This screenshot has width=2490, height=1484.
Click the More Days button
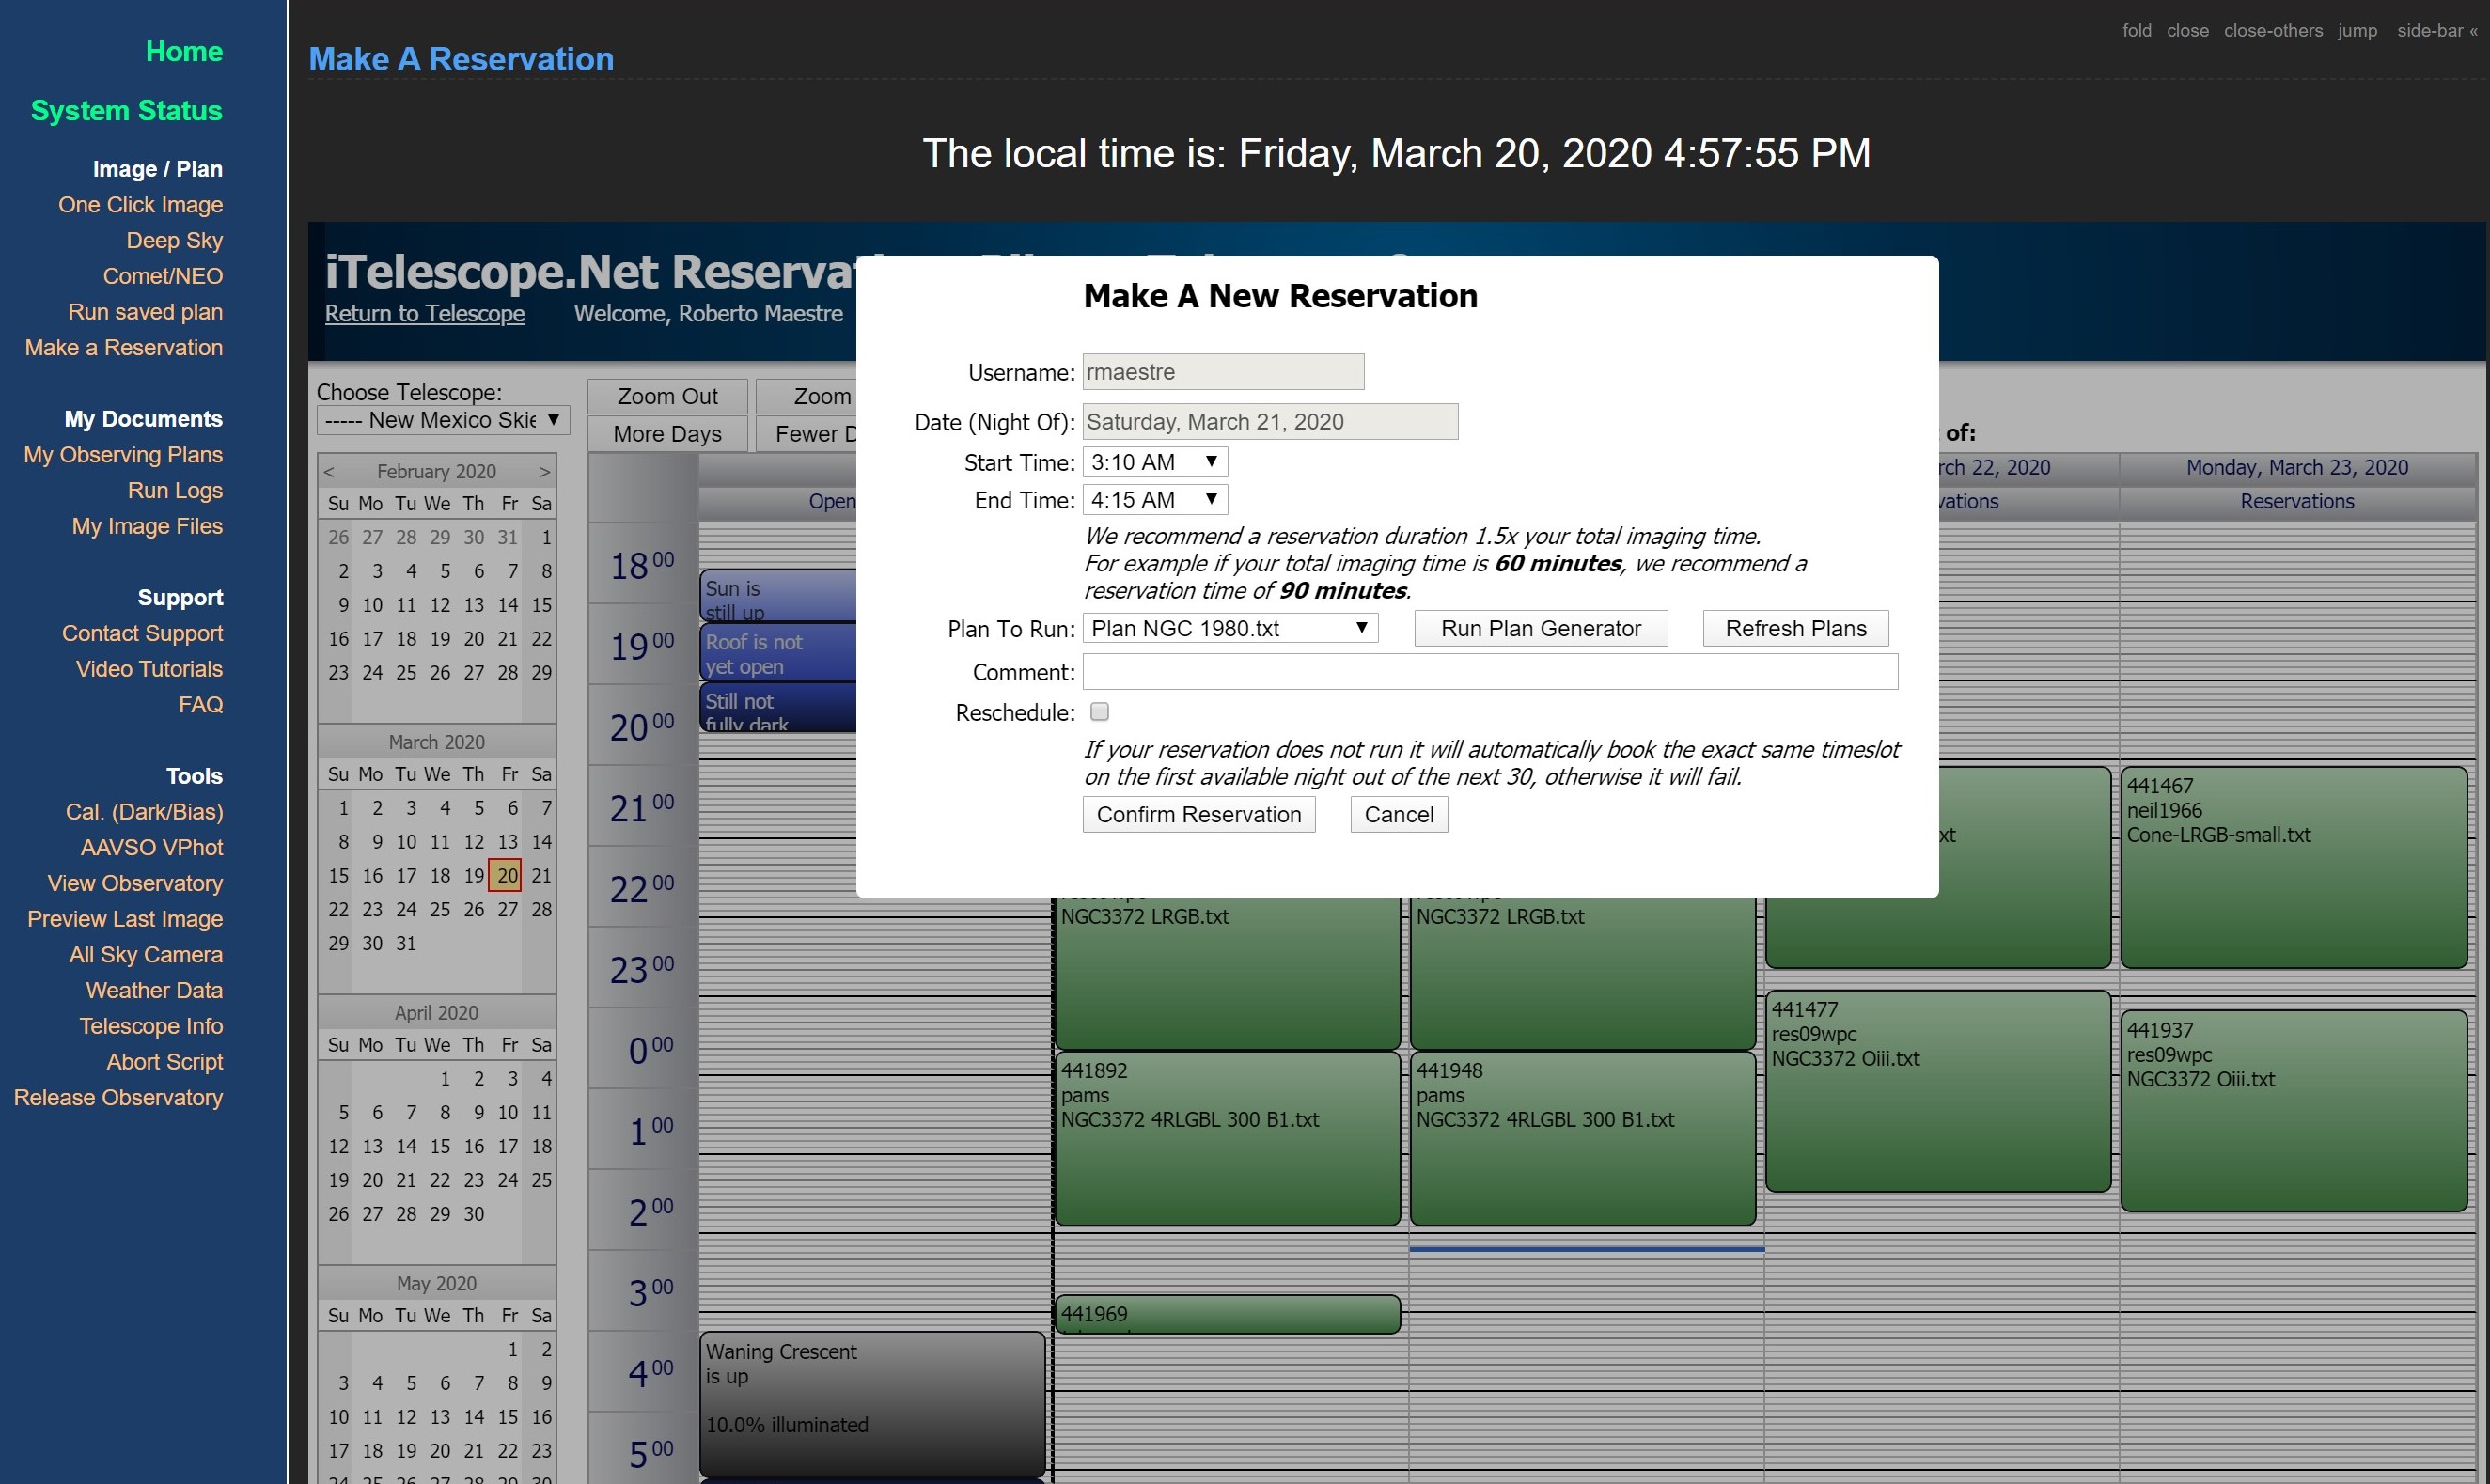click(x=667, y=434)
